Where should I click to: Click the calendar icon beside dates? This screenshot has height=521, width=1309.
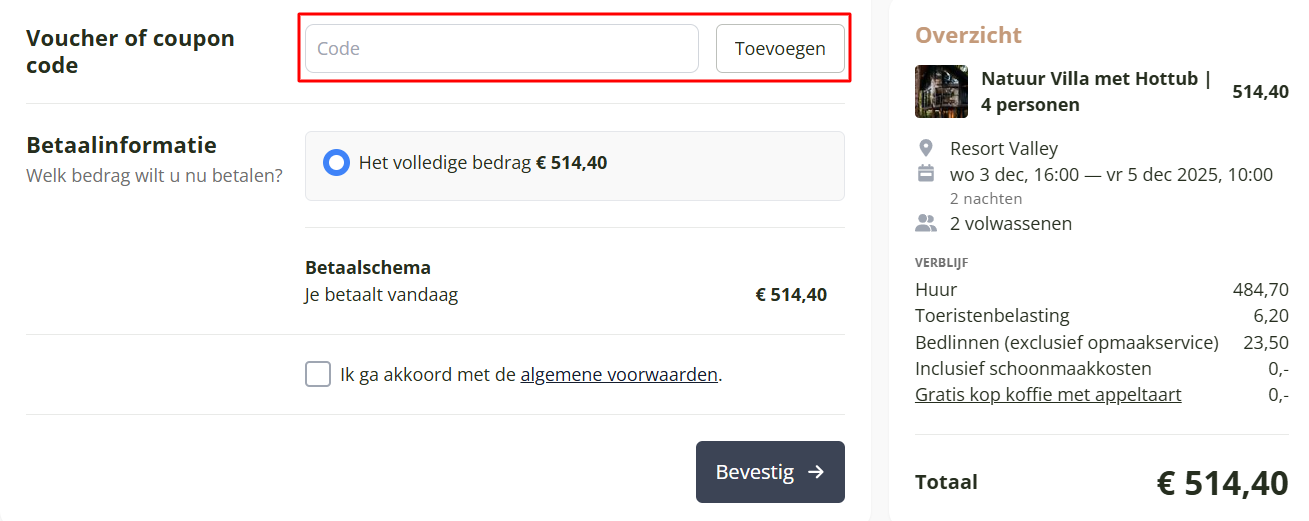(926, 174)
